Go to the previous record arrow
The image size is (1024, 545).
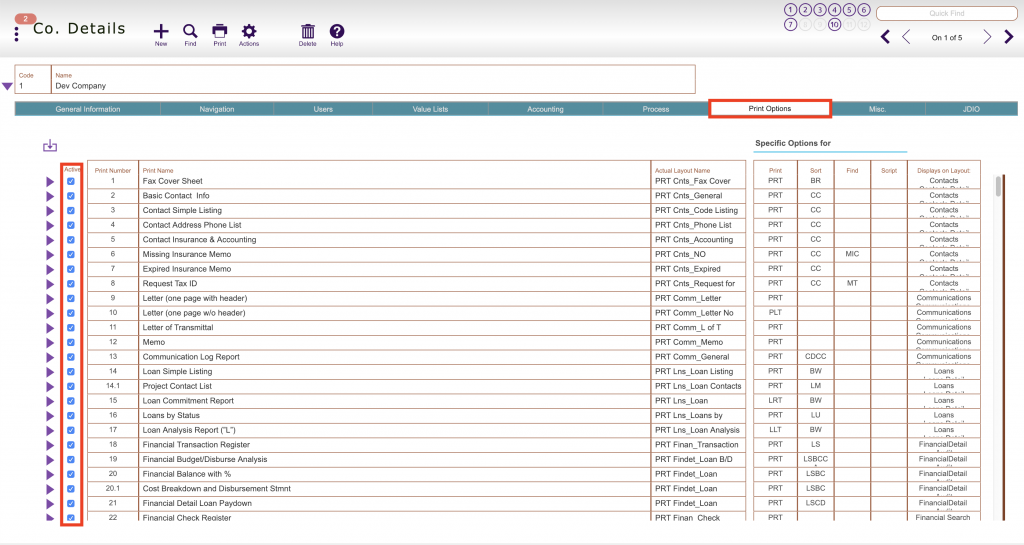906,37
